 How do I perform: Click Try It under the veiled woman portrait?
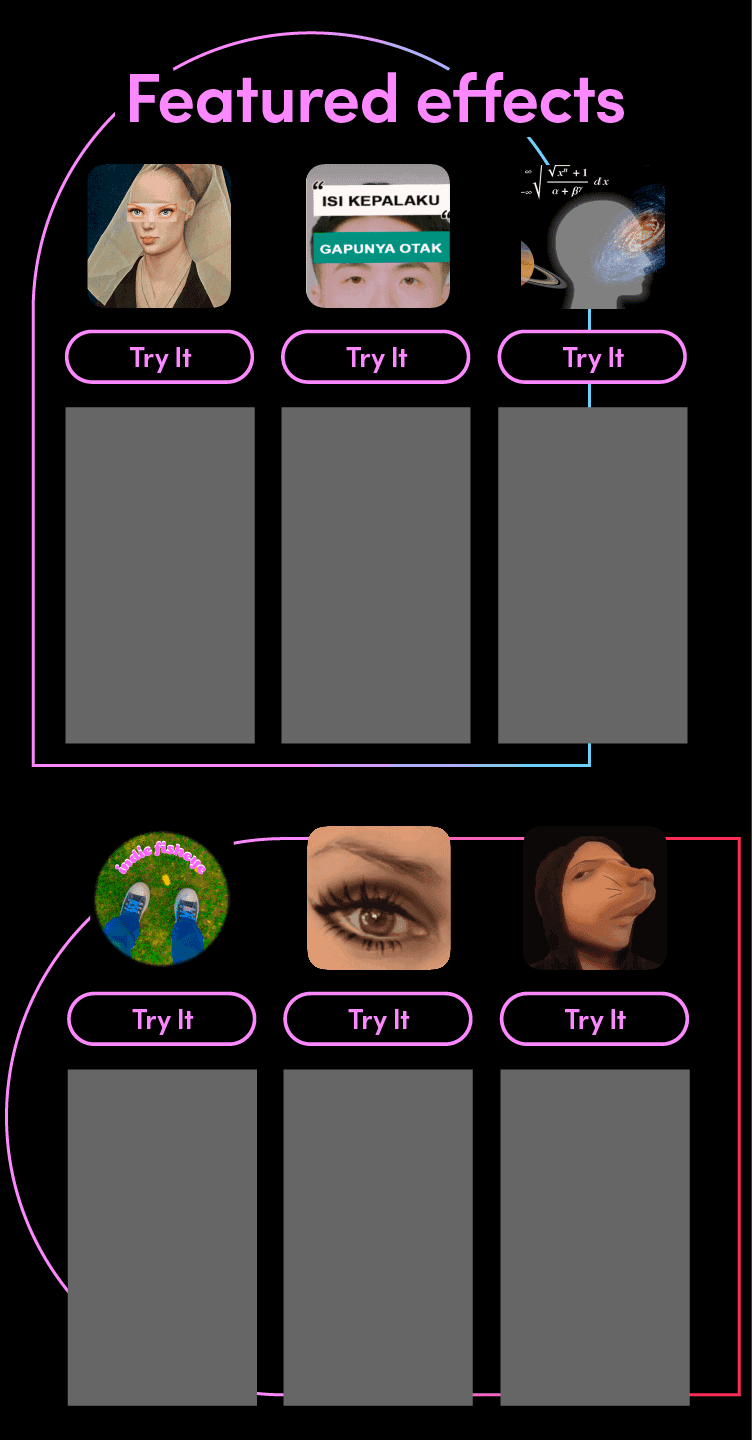(160, 357)
